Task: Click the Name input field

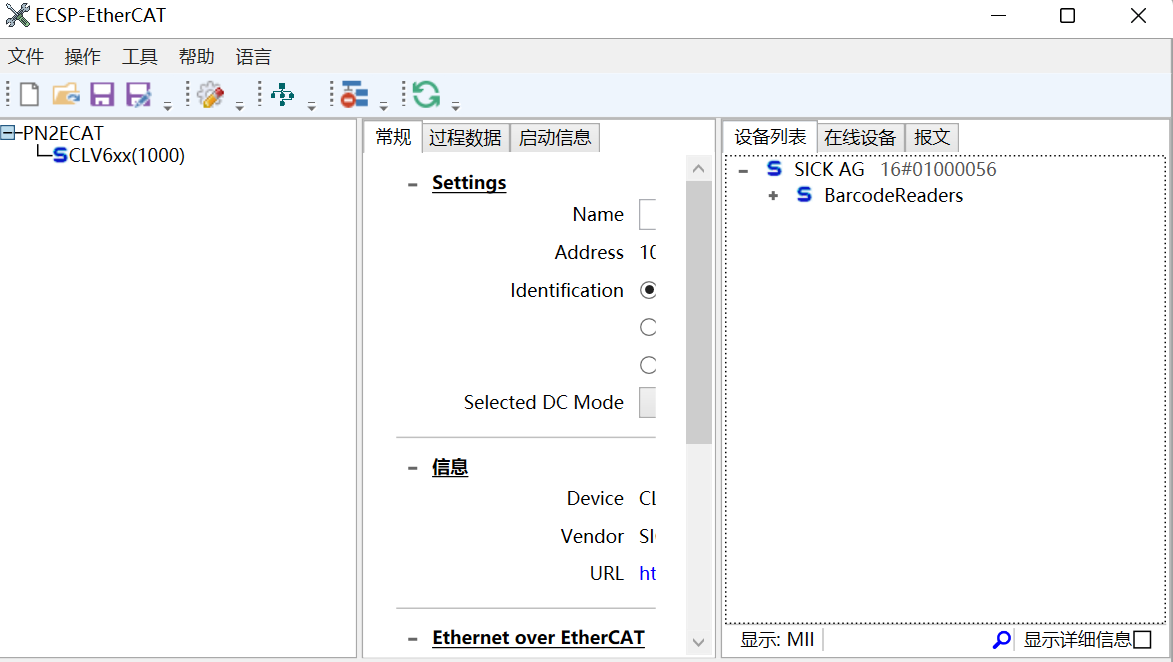Action: (648, 215)
